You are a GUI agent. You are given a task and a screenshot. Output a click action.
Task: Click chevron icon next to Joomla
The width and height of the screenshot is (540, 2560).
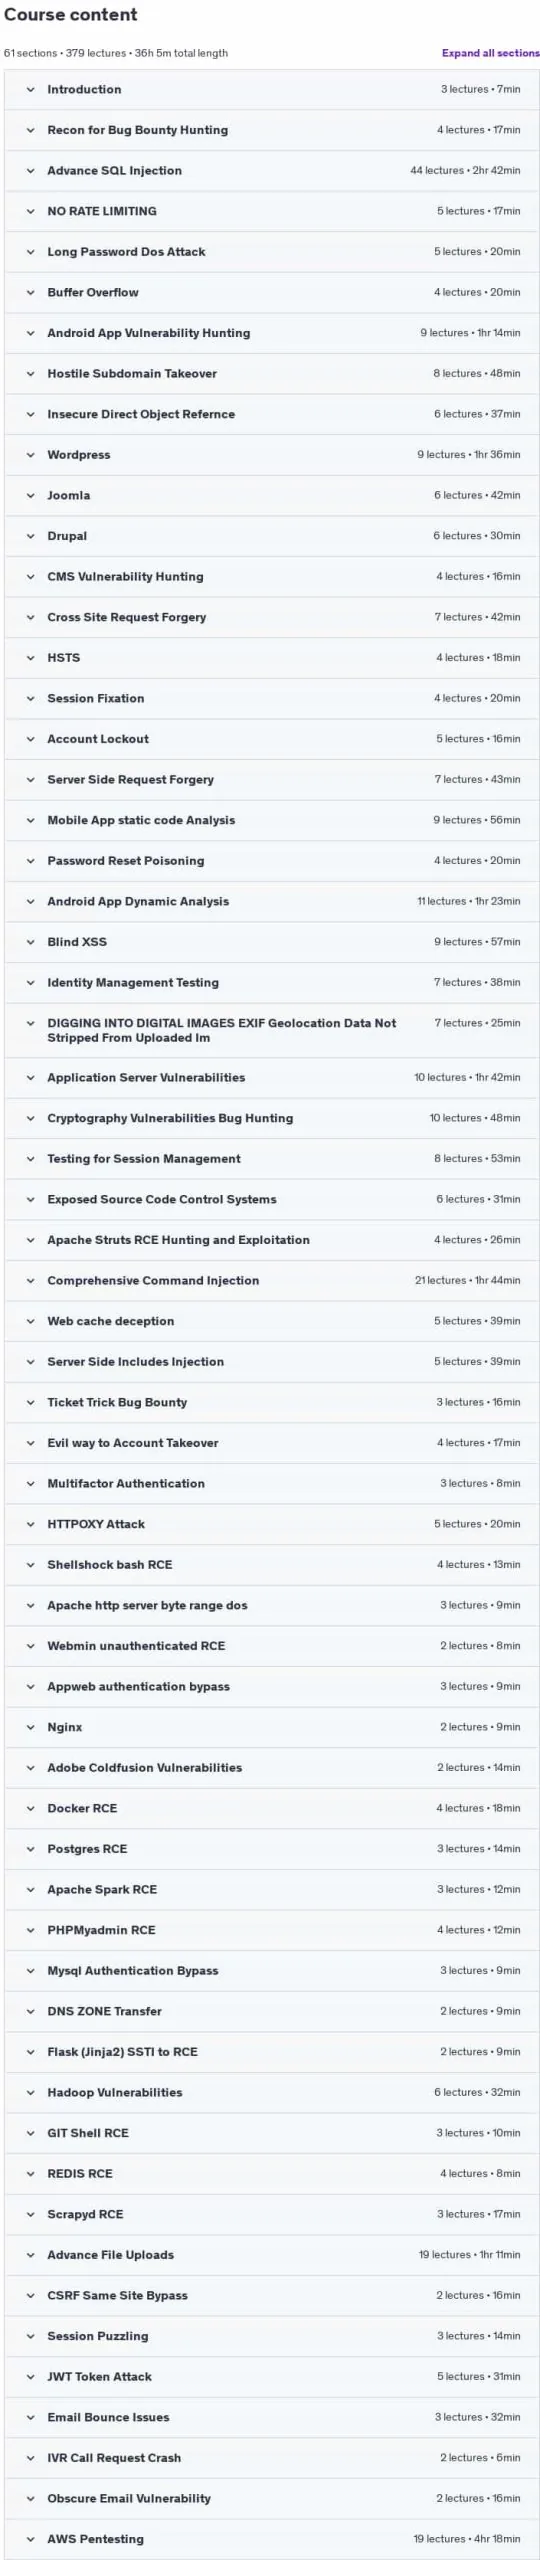click(x=30, y=496)
